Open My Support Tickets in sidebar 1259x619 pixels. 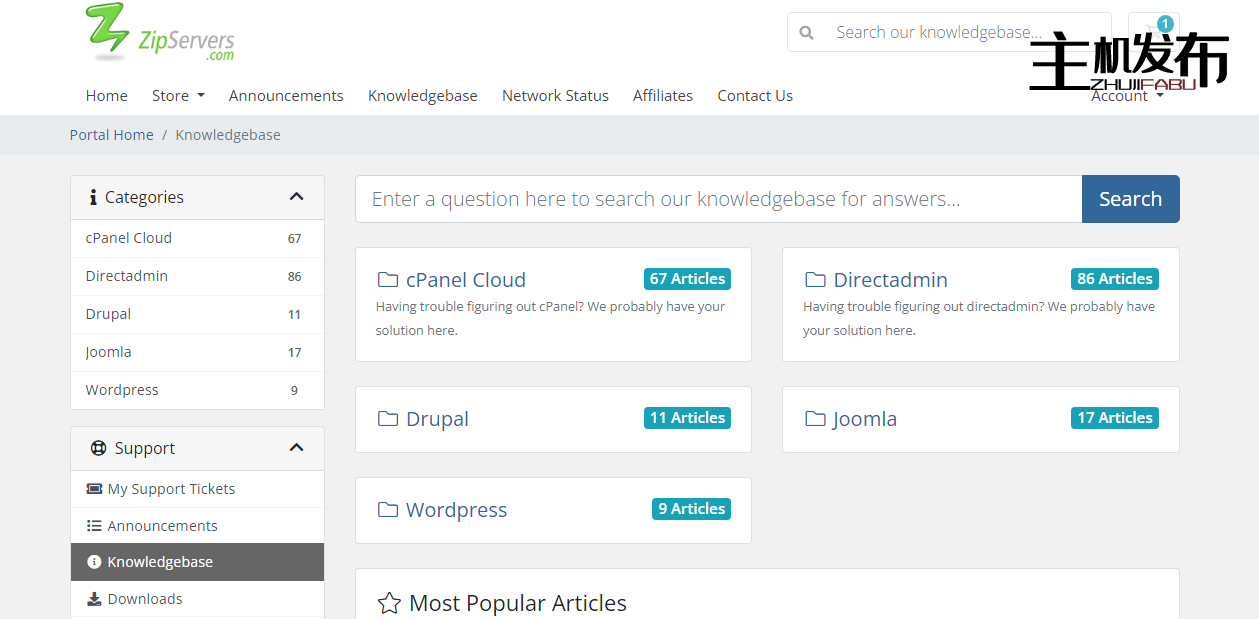pyautogui.click(x=171, y=489)
